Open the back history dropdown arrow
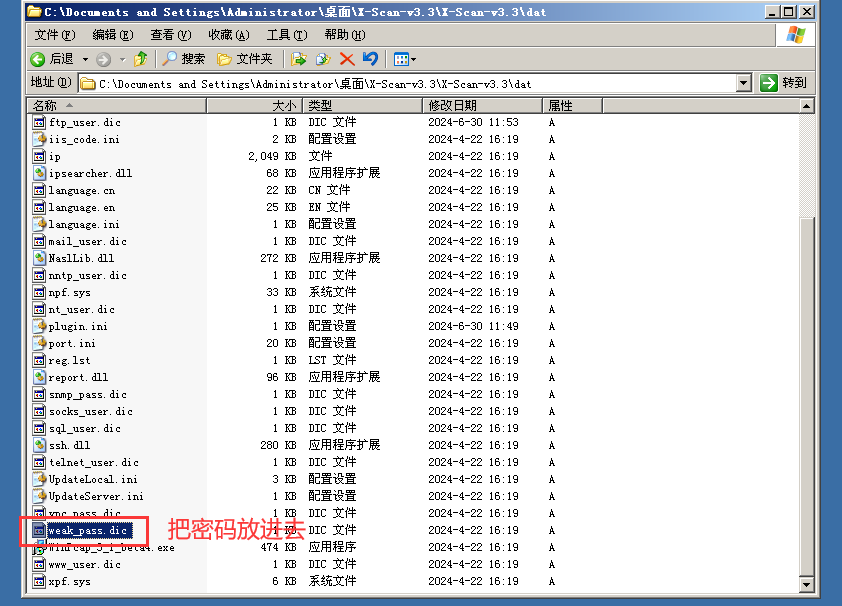 click(x=85, y=59)
